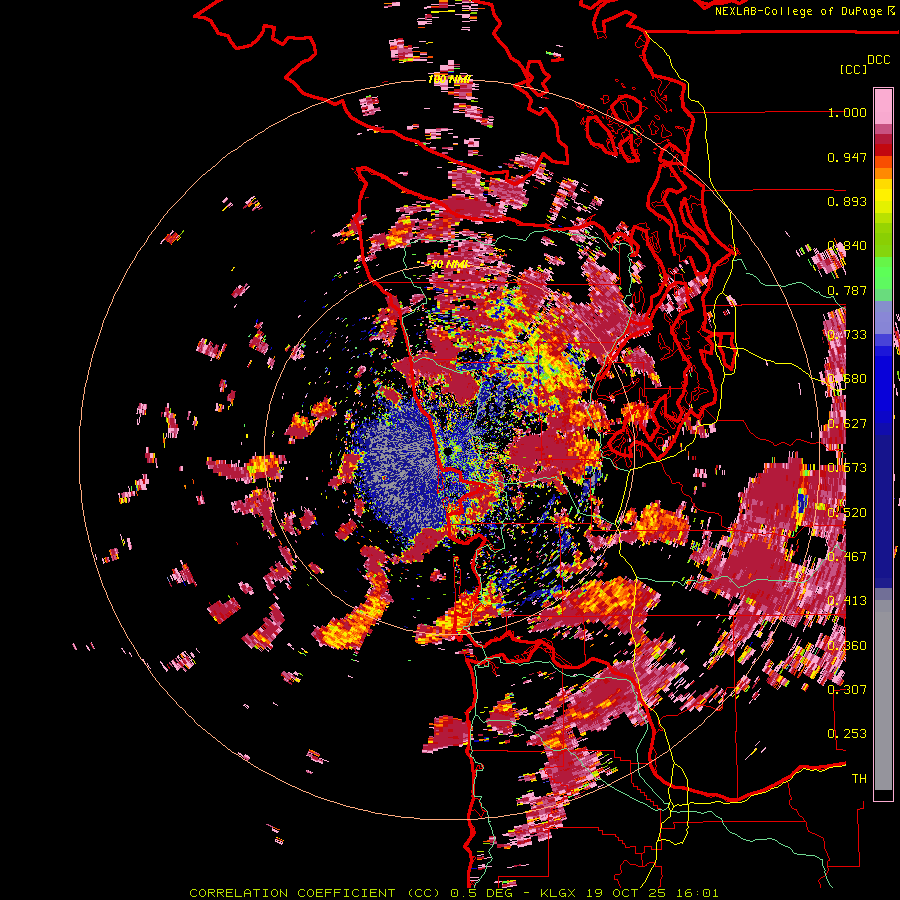Click the TH threshold label
The width and height of the screenshot is (900, 900).
[x=859, y=778]
